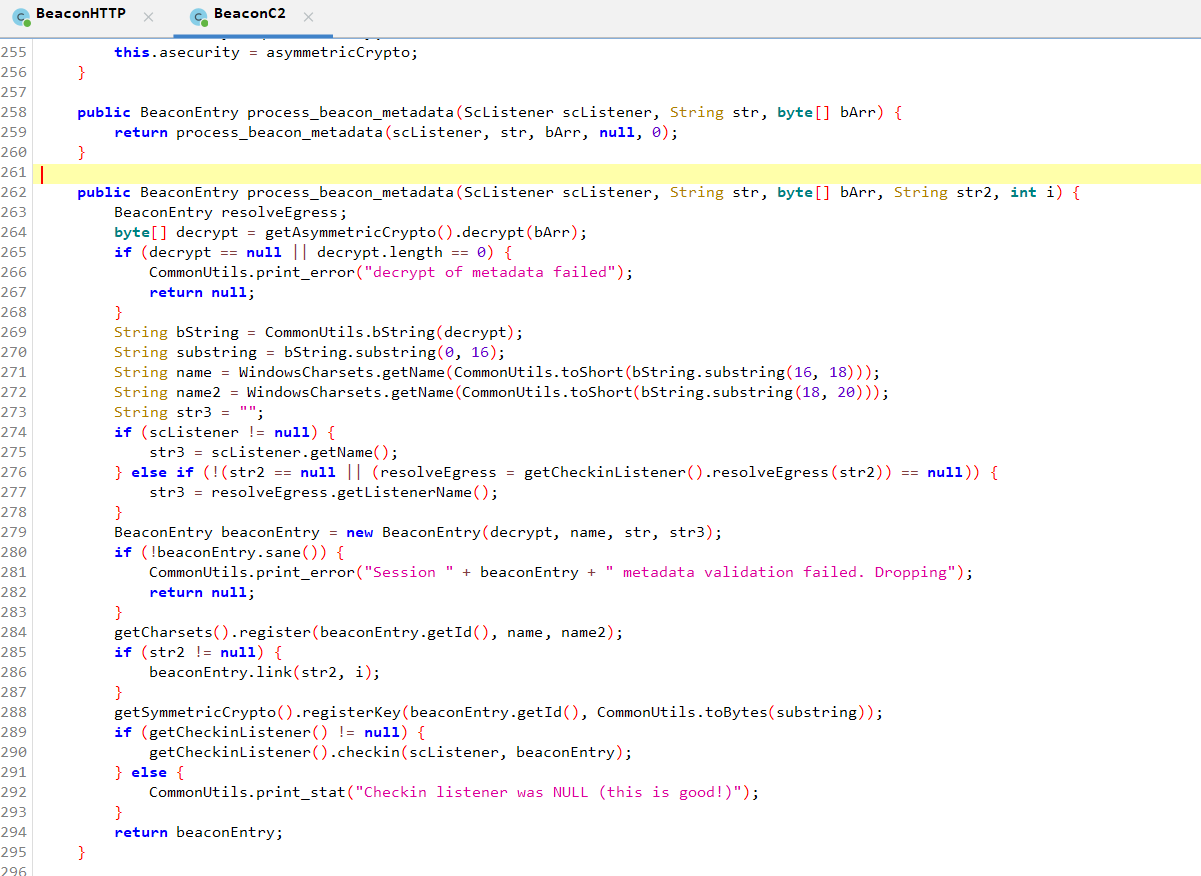This screenshot has height=876, width=1201.
Task: Click "asymmetricCrypto" on line 255
Action: [x=337, y=52]
